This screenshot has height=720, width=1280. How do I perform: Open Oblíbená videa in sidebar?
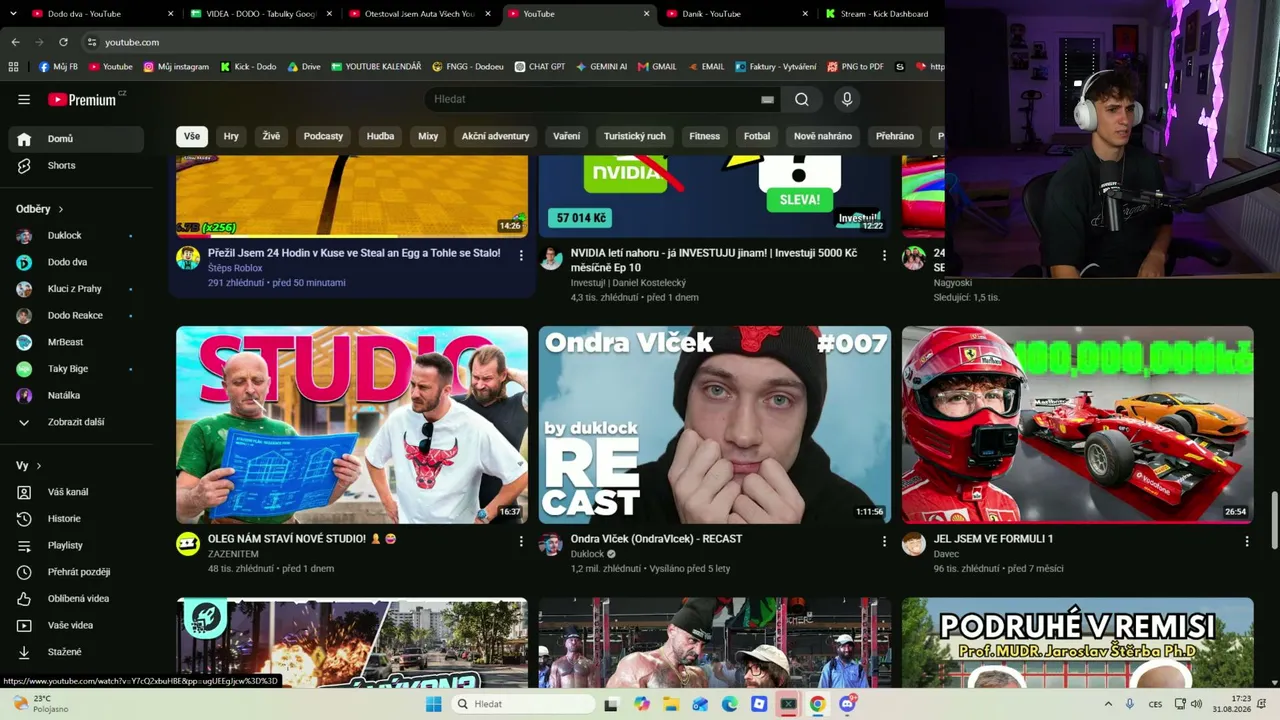tap(80, 598)
